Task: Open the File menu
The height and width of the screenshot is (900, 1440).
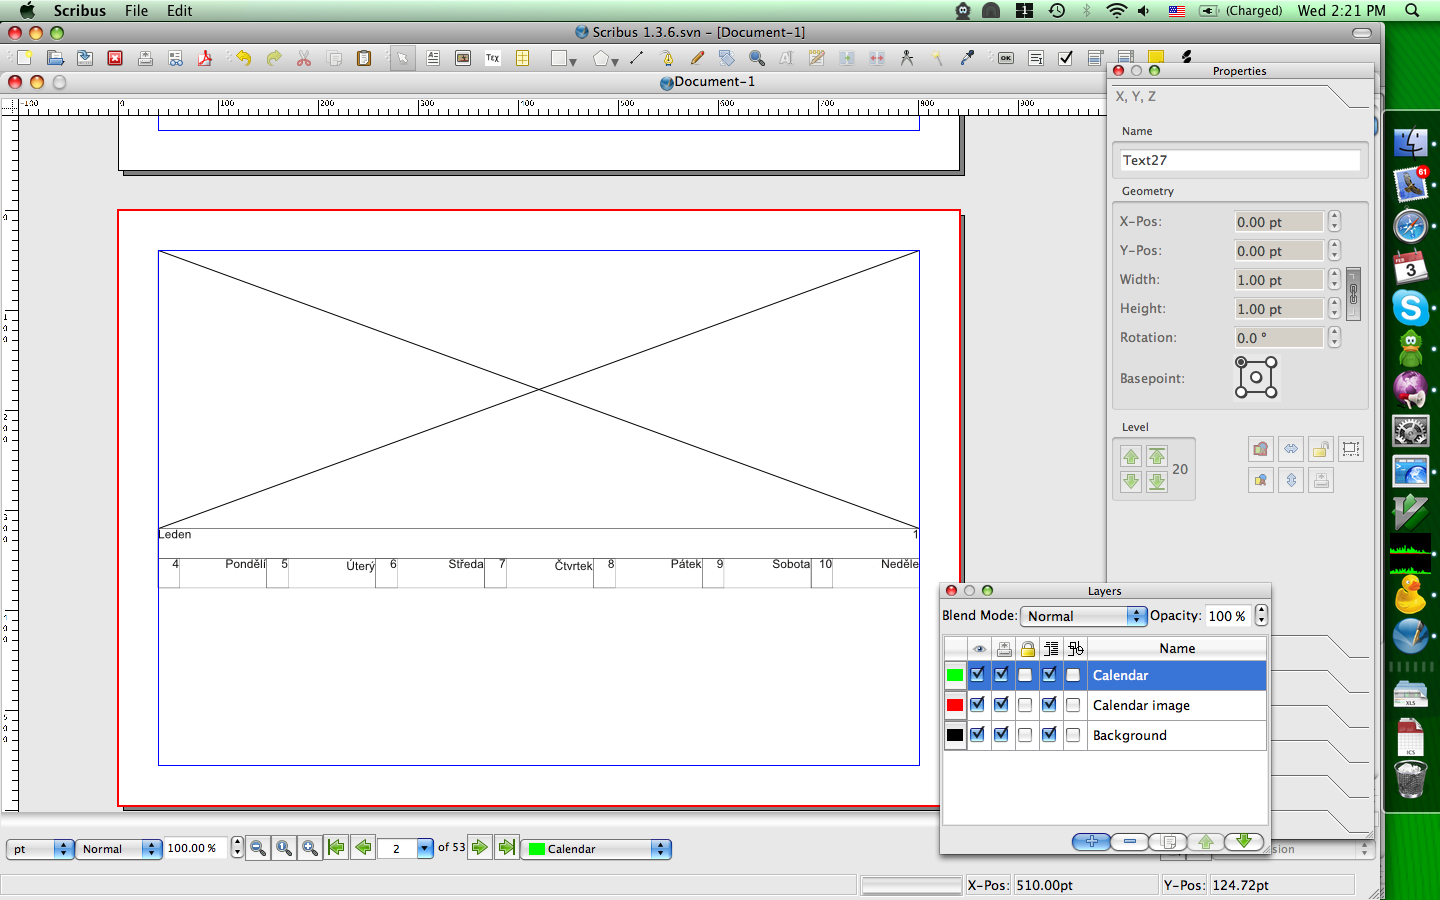Action: coord(136,10)
